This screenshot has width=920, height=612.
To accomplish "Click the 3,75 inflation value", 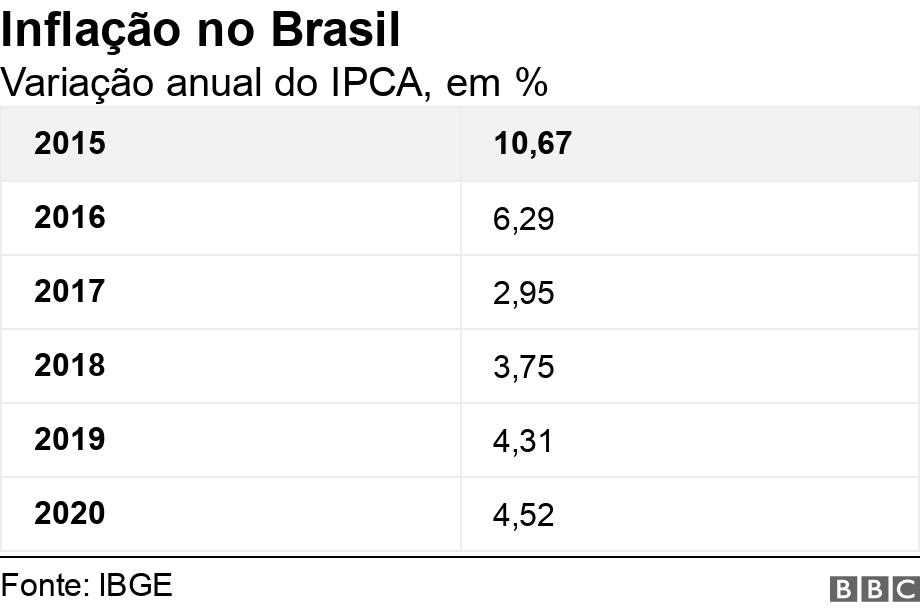I will [523, 367].
